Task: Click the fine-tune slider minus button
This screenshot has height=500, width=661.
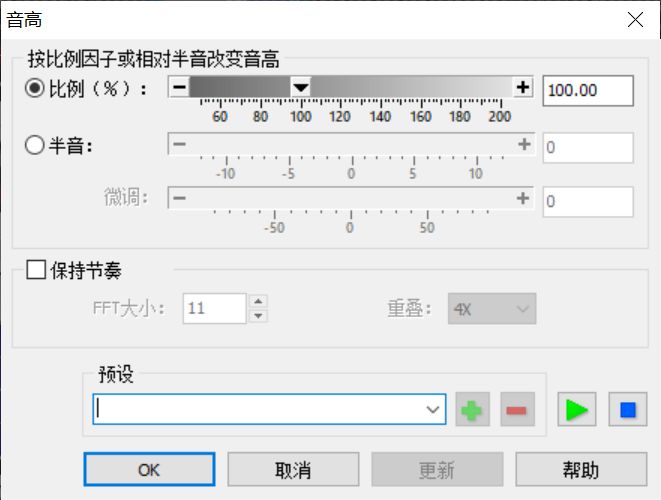Action: pos(179,198)
